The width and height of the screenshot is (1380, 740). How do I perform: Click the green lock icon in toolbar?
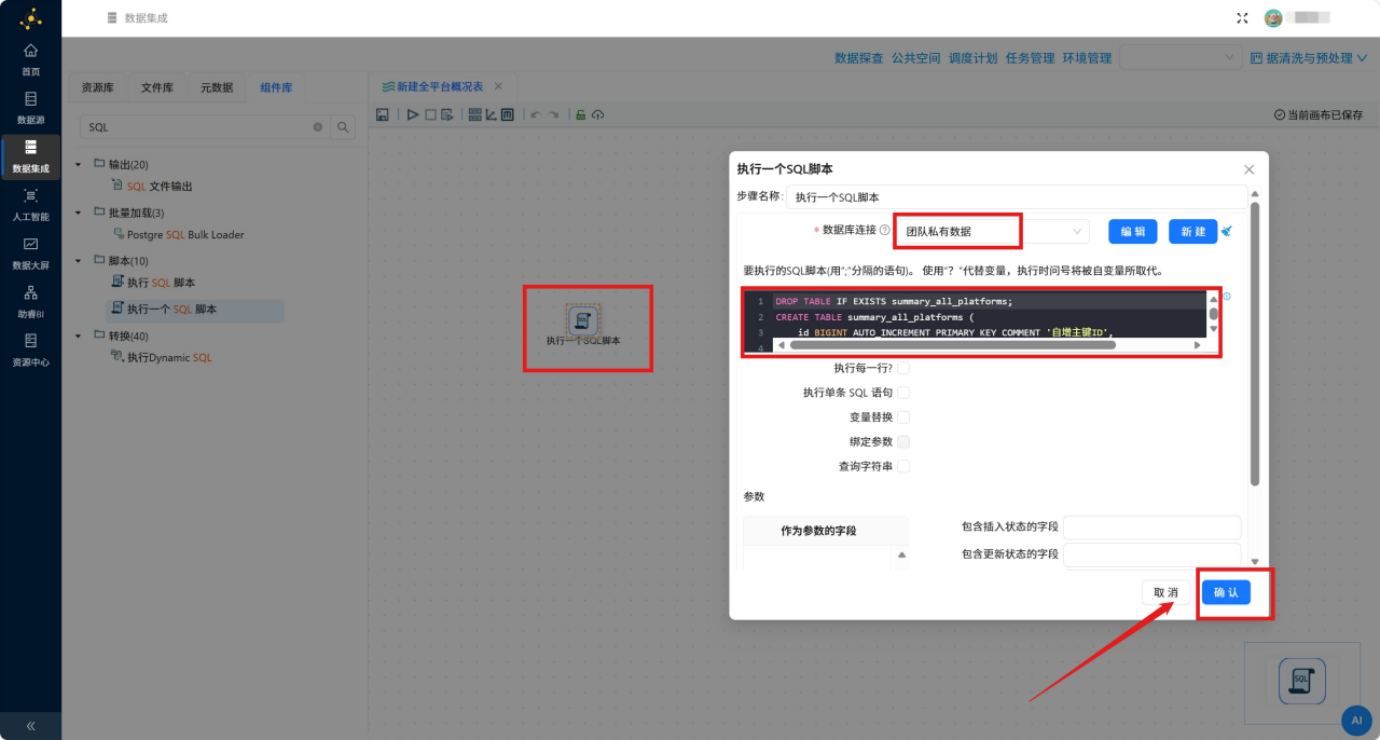580,115
